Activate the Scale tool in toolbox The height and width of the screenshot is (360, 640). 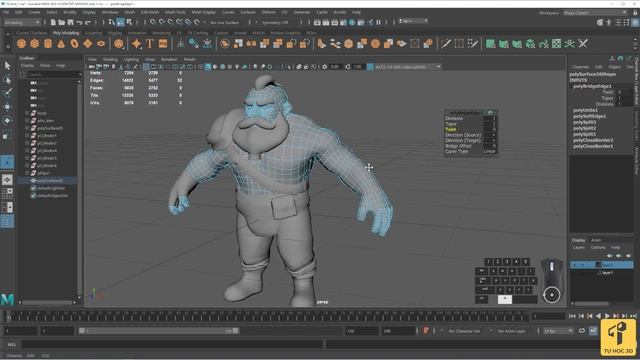(7, 135)
